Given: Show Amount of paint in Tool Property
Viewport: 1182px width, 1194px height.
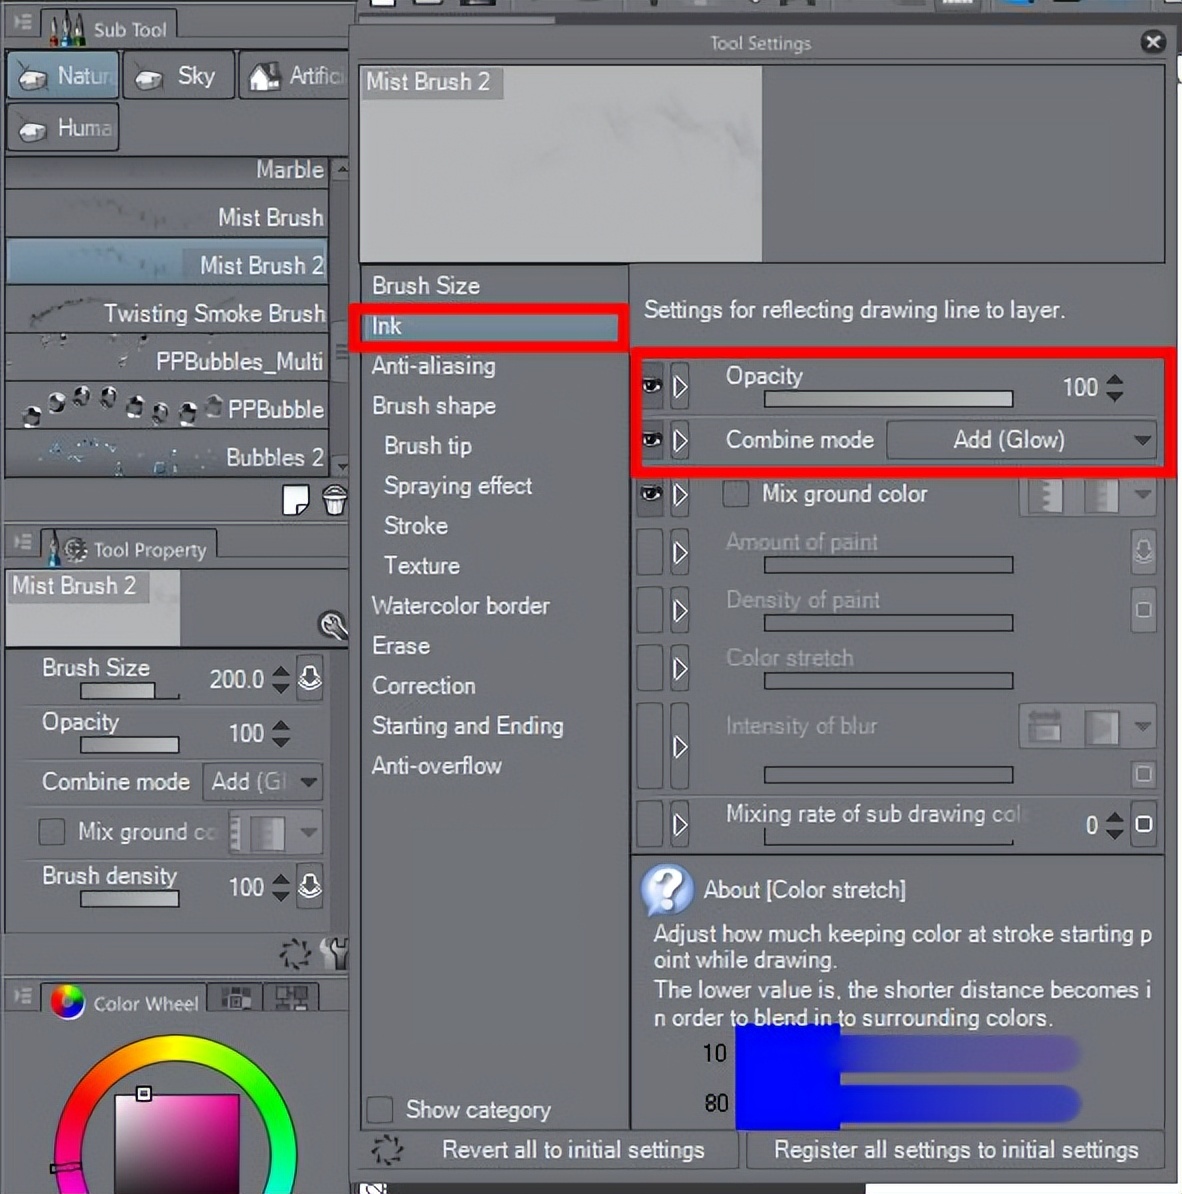Looking at the screenshot, I should tap(650, 551).
